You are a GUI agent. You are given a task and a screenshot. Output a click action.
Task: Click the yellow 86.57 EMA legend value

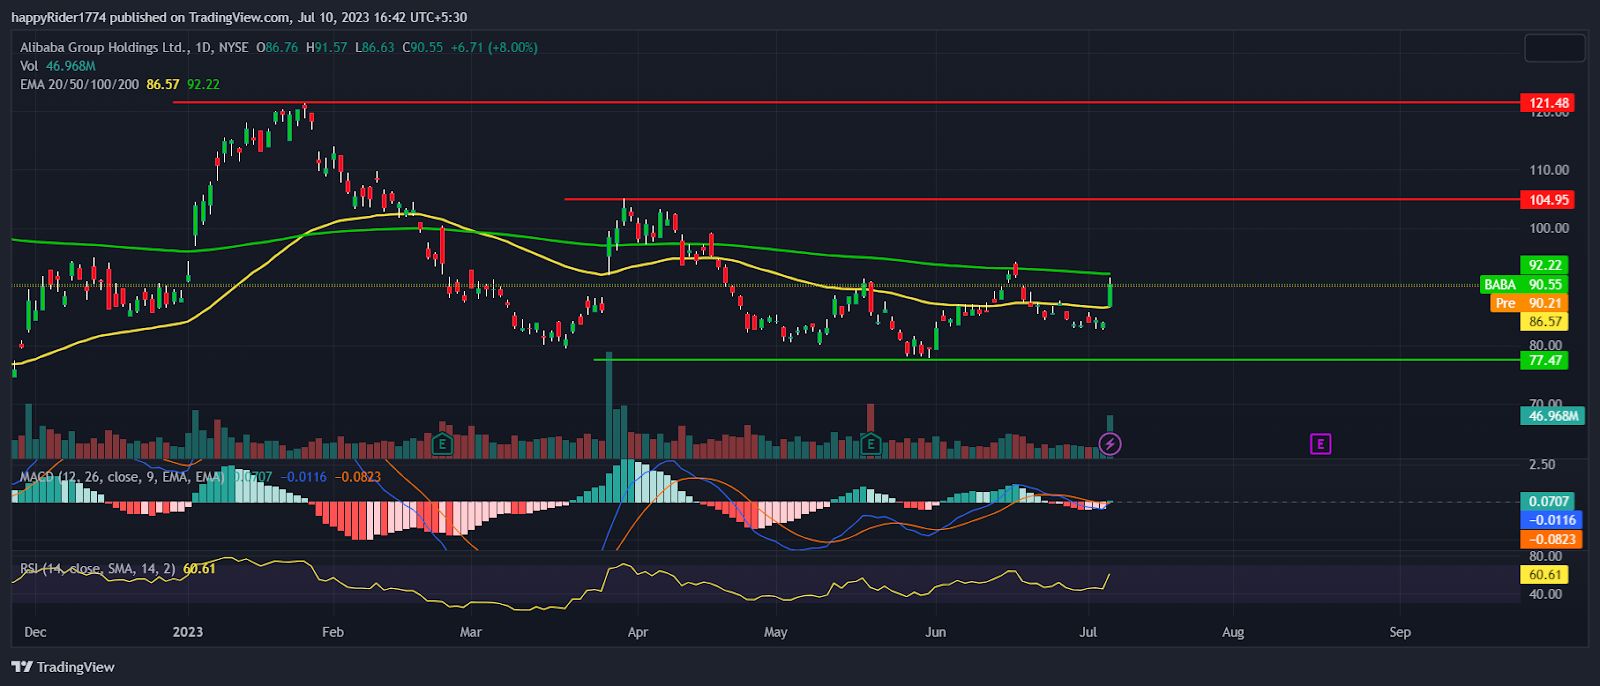point(163,85)
